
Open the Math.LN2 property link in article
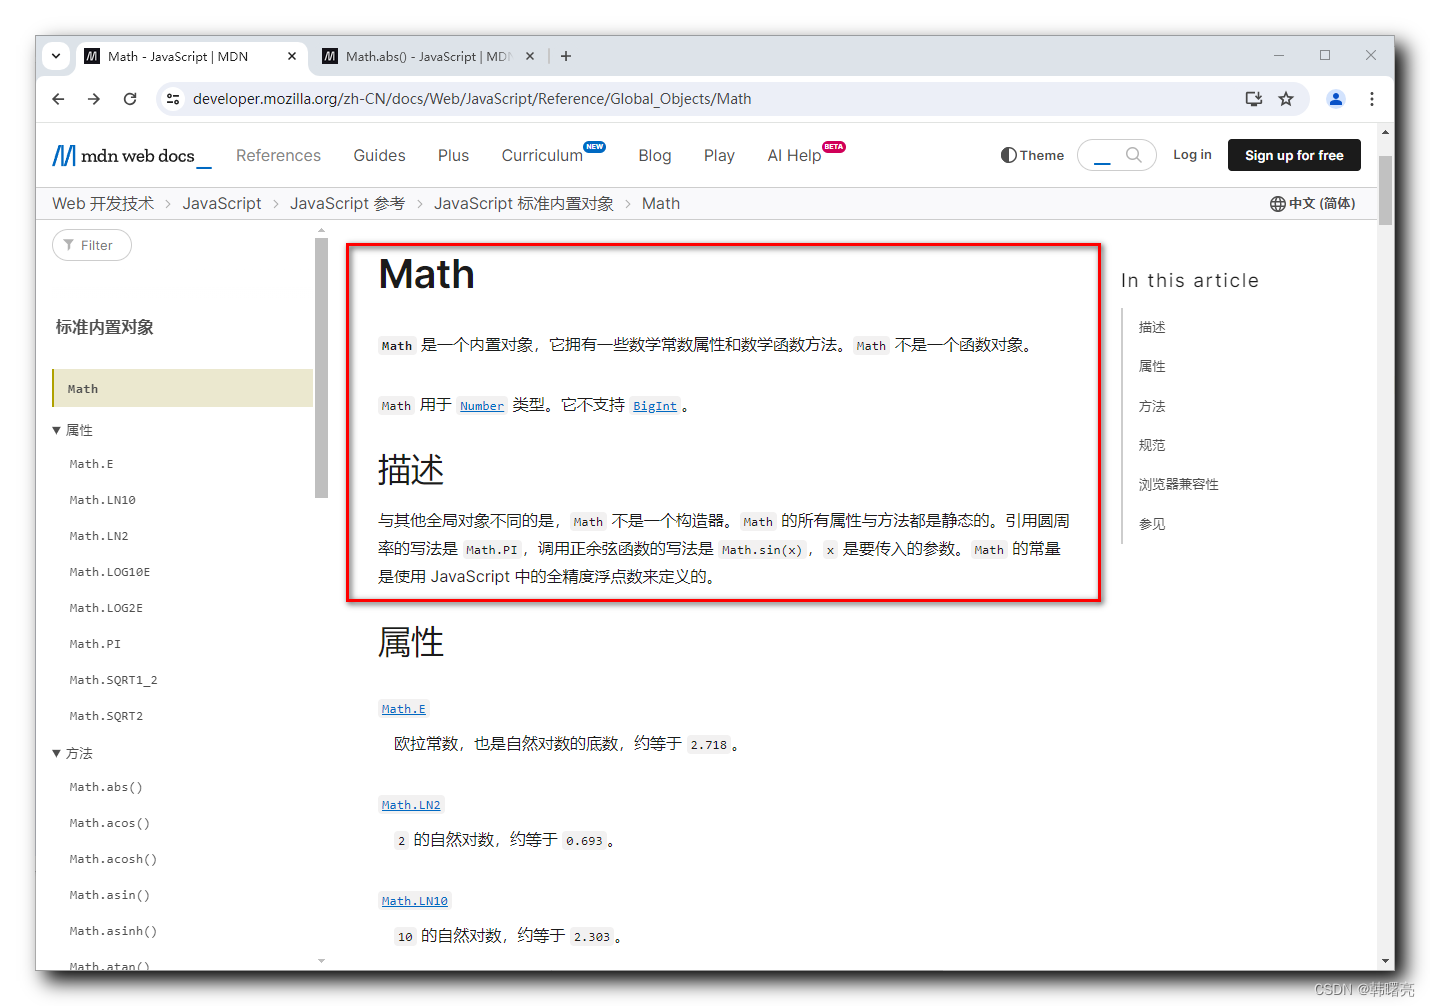click(x=411, y=805)
